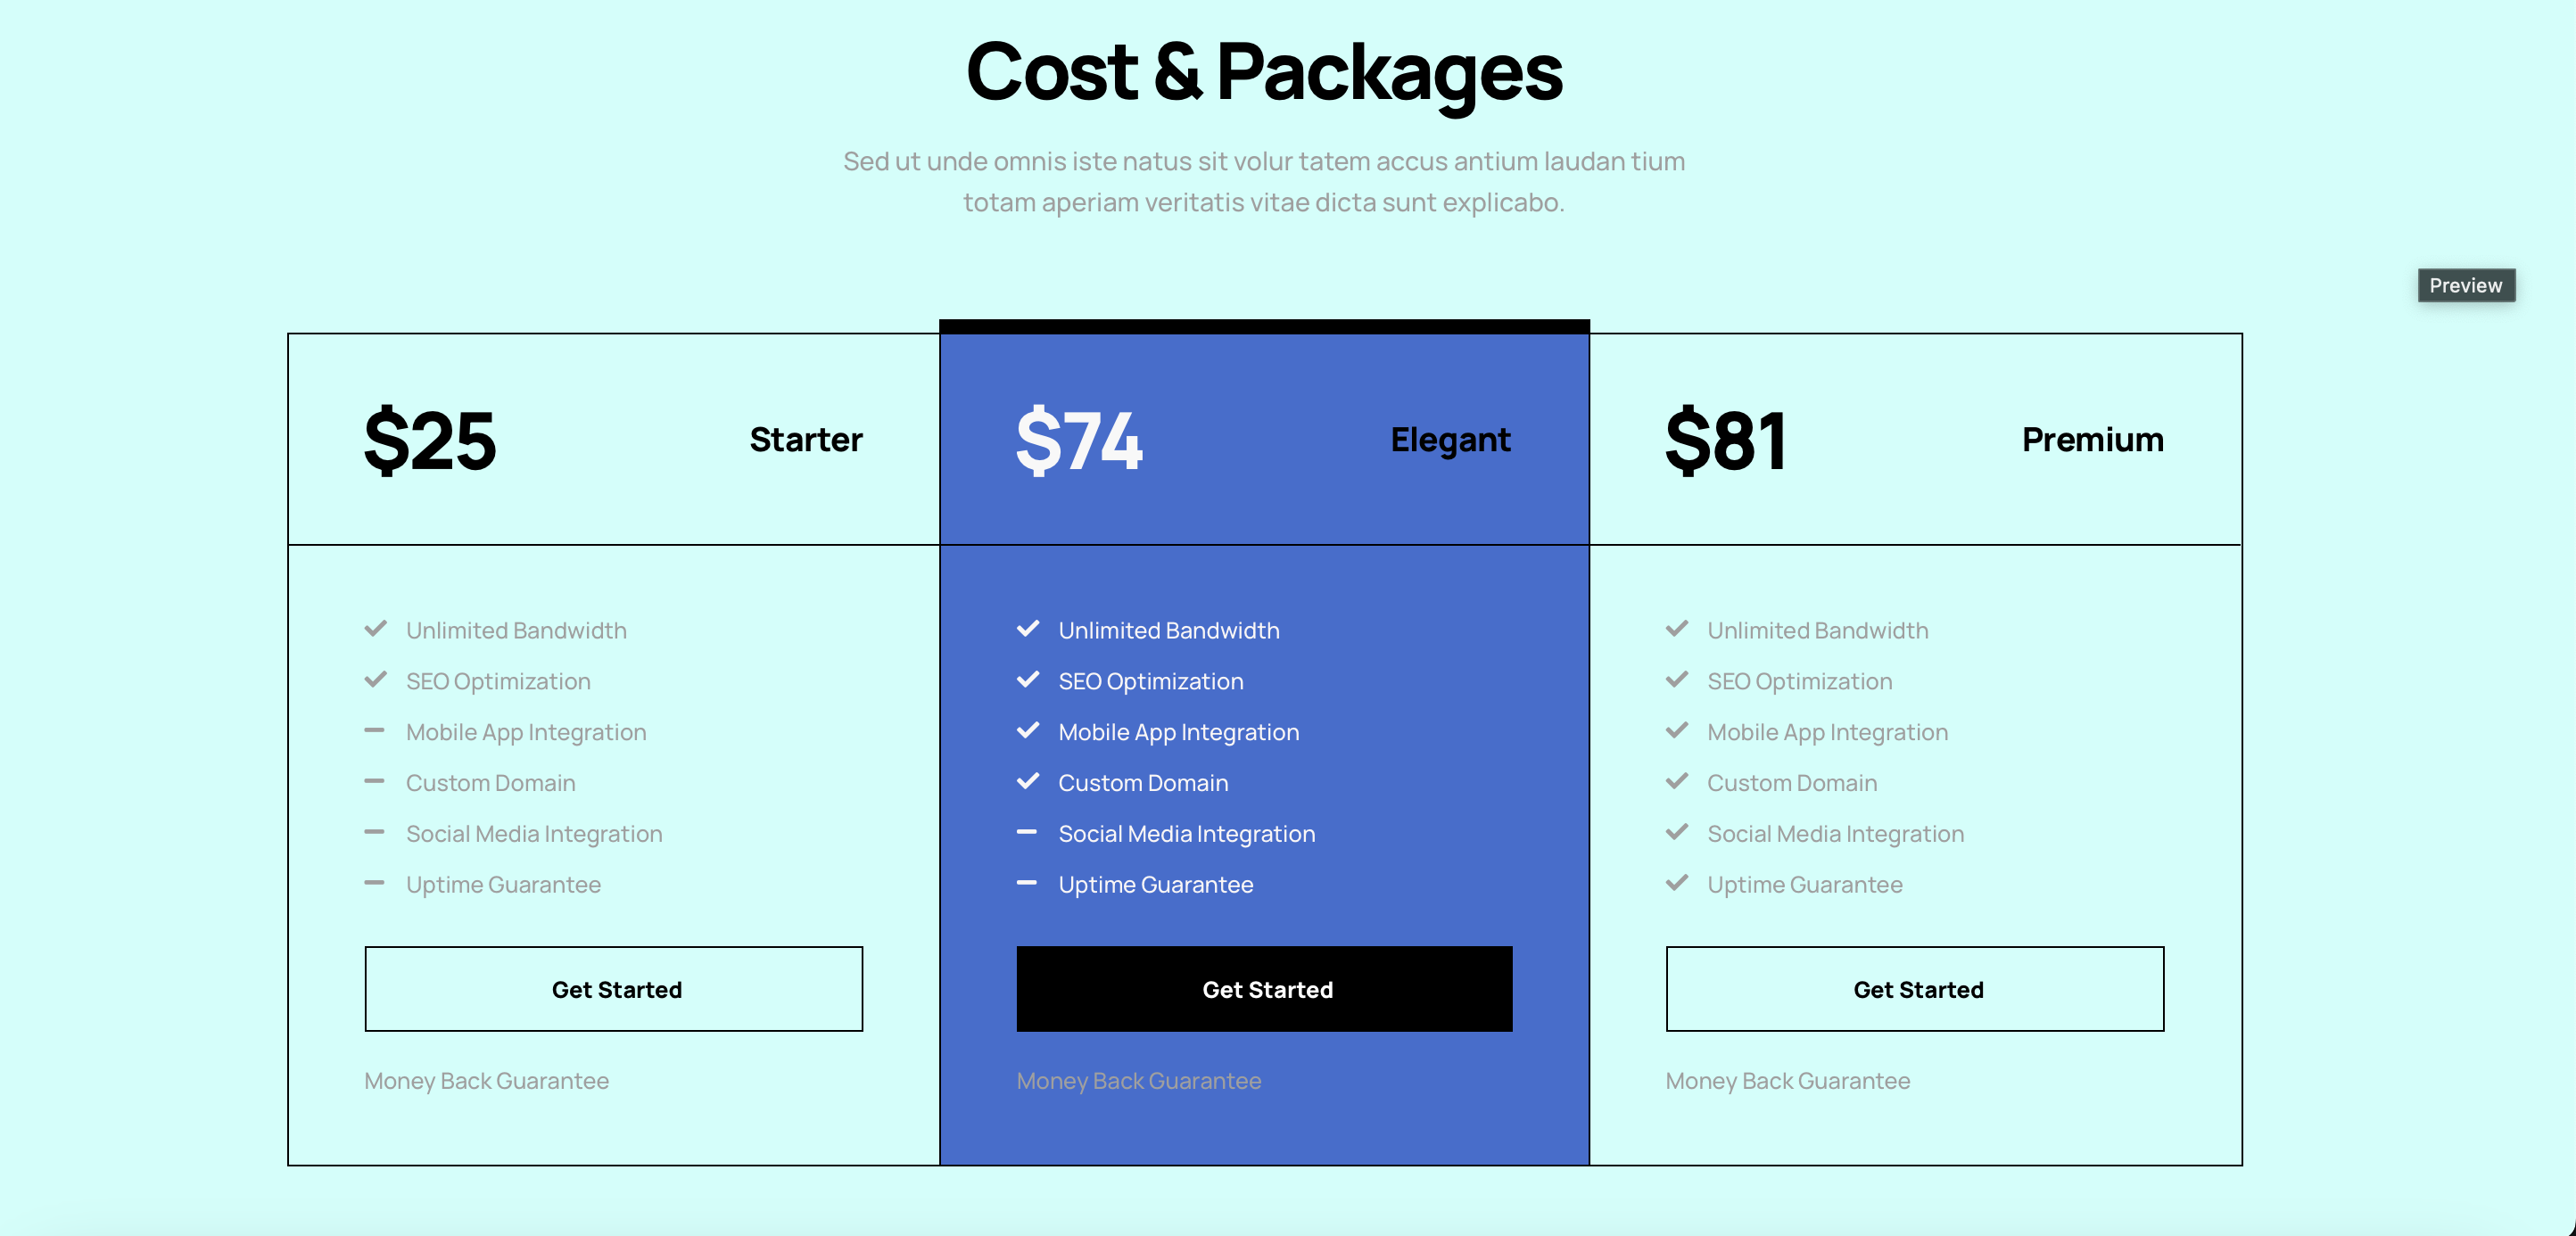Click Get Started under the Starter plan
Viewport: 2576px width, 1236px height.
[614, 989]
